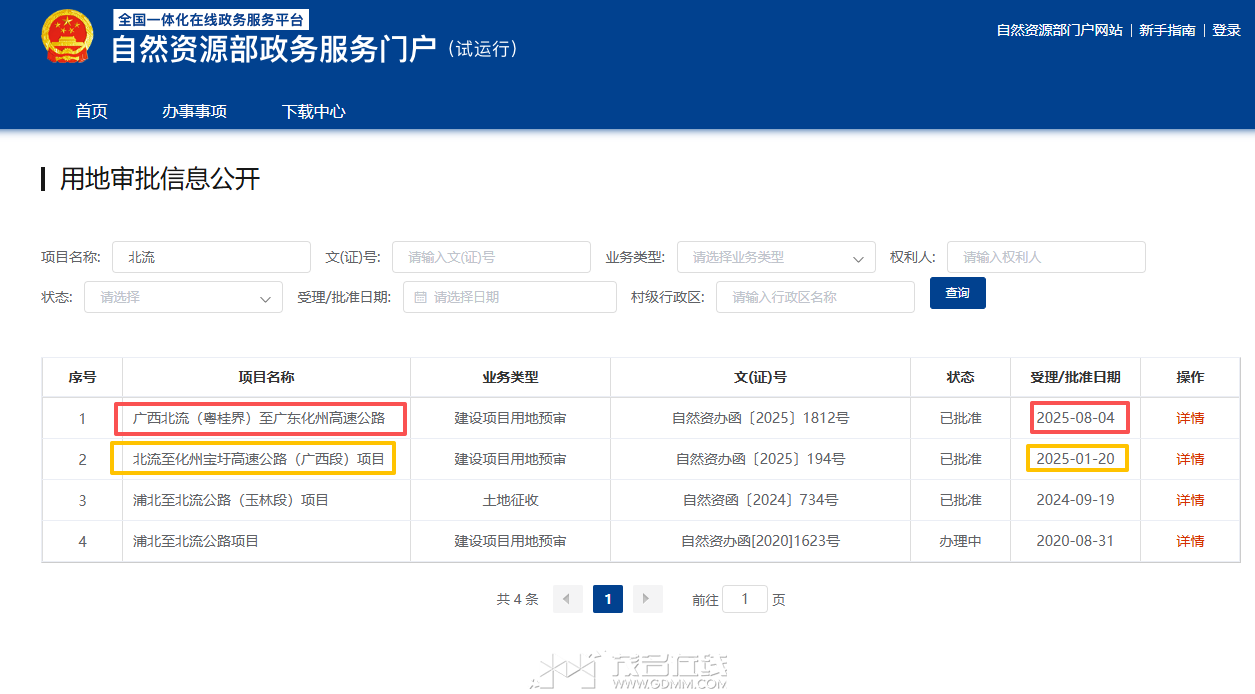Click the national emblem logo icon
The height and width of the screenshot is (694, 1255).
[x=67, y=38]
